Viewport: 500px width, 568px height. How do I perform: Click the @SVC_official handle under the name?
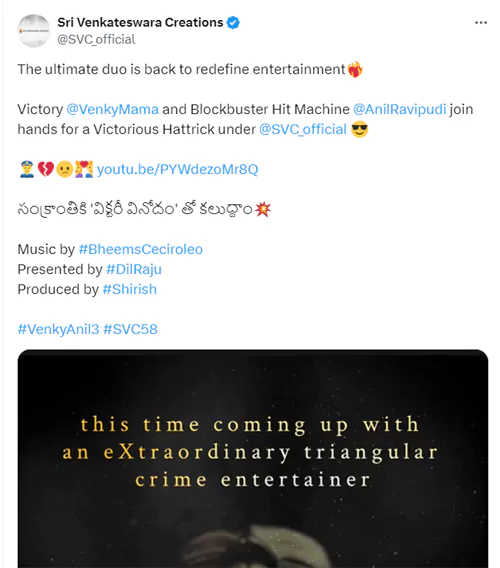tap(96, 39)
